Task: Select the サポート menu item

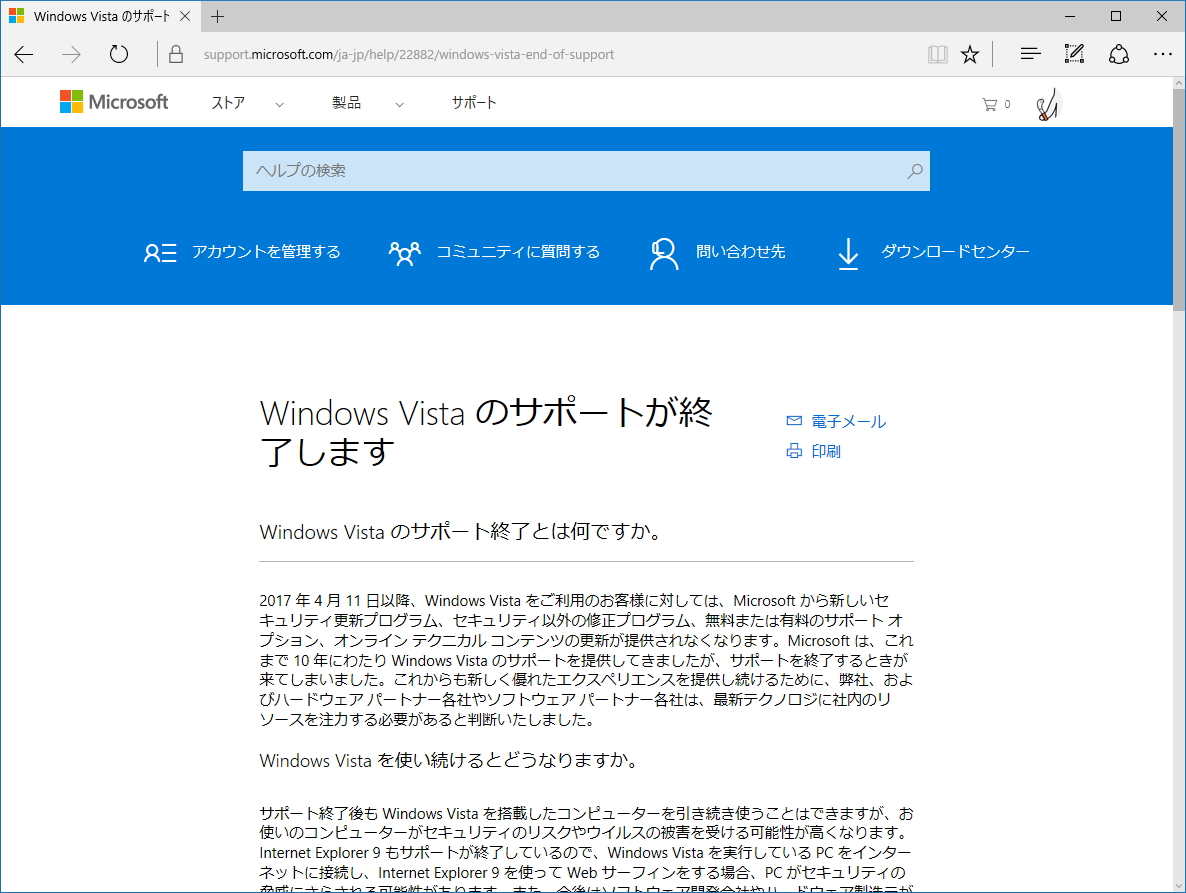Action: pyautogui.click(x=473, y=102)
